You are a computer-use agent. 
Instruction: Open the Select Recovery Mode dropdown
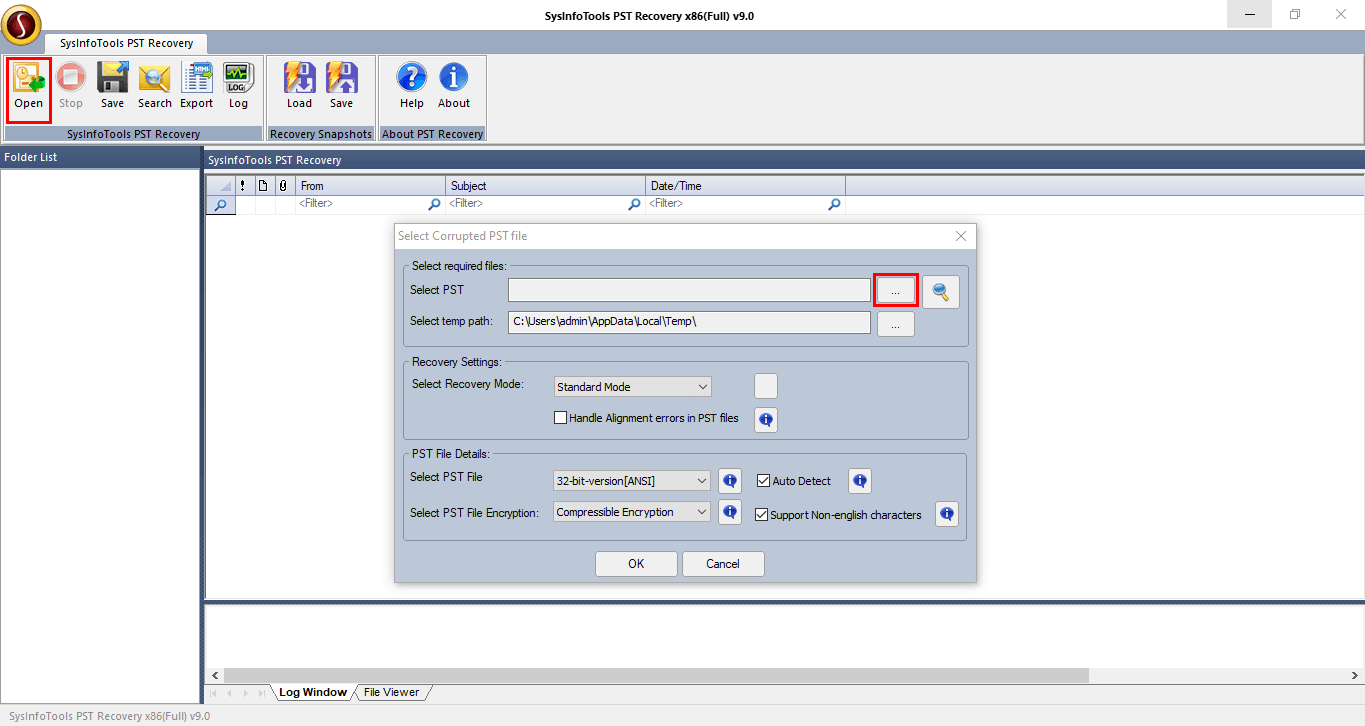(x=632, y=387)
